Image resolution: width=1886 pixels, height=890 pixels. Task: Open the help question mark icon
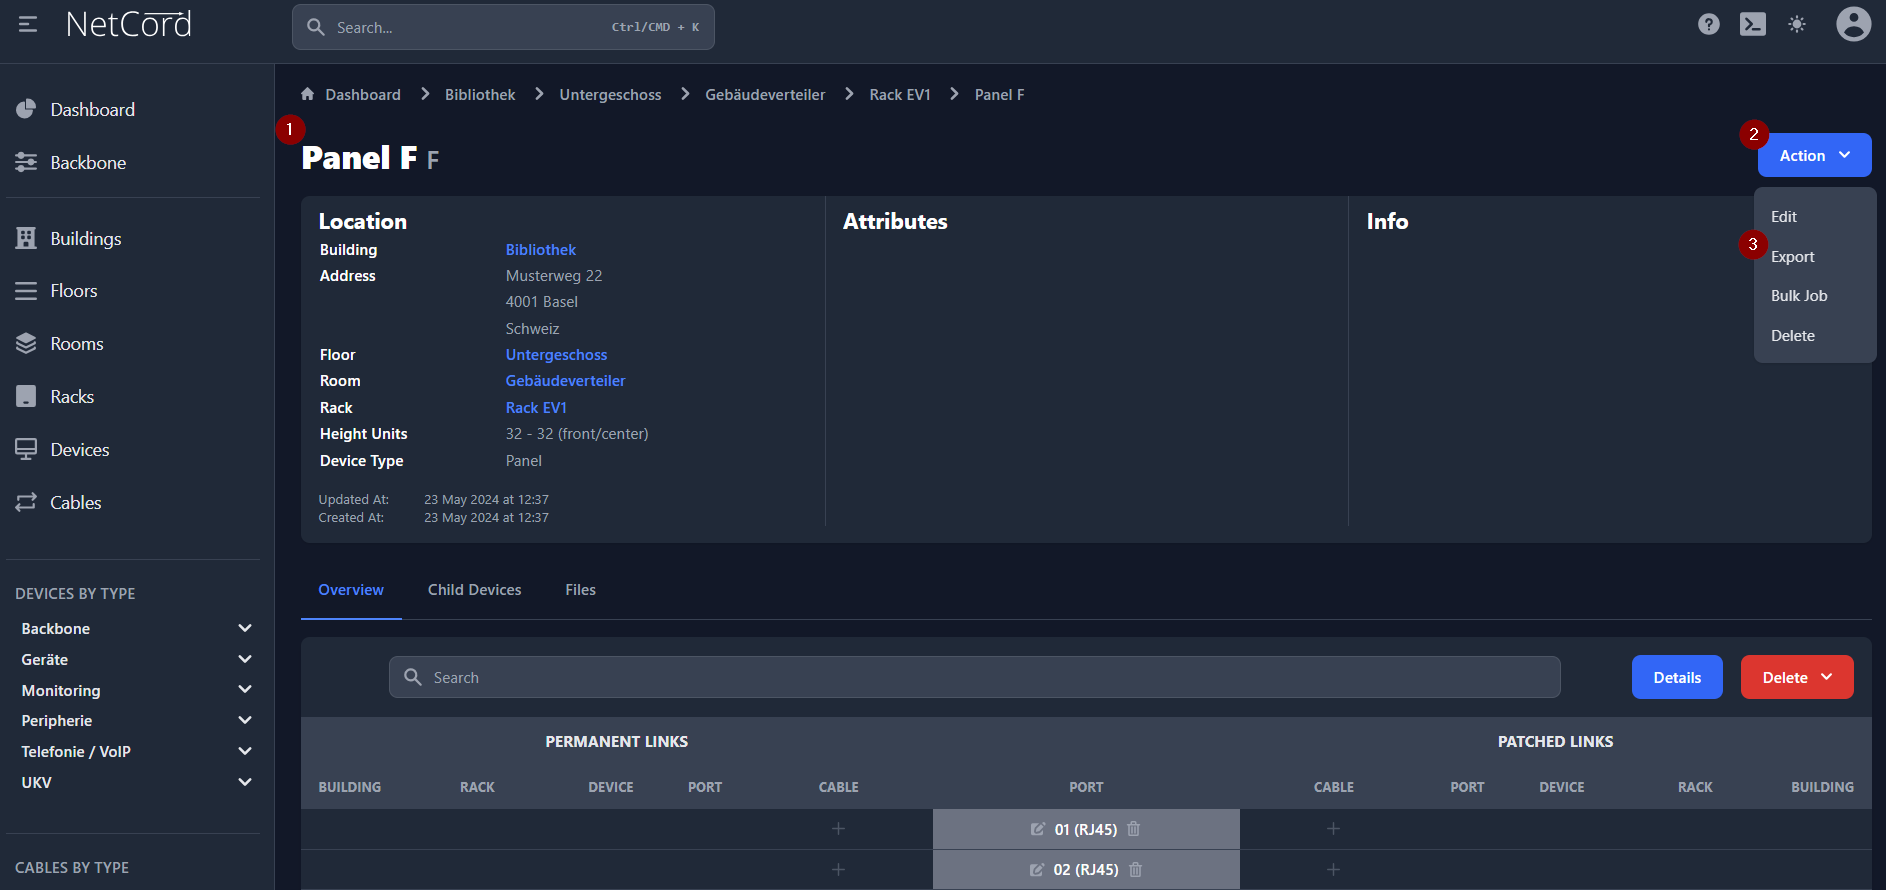(x=1709, y=25)
